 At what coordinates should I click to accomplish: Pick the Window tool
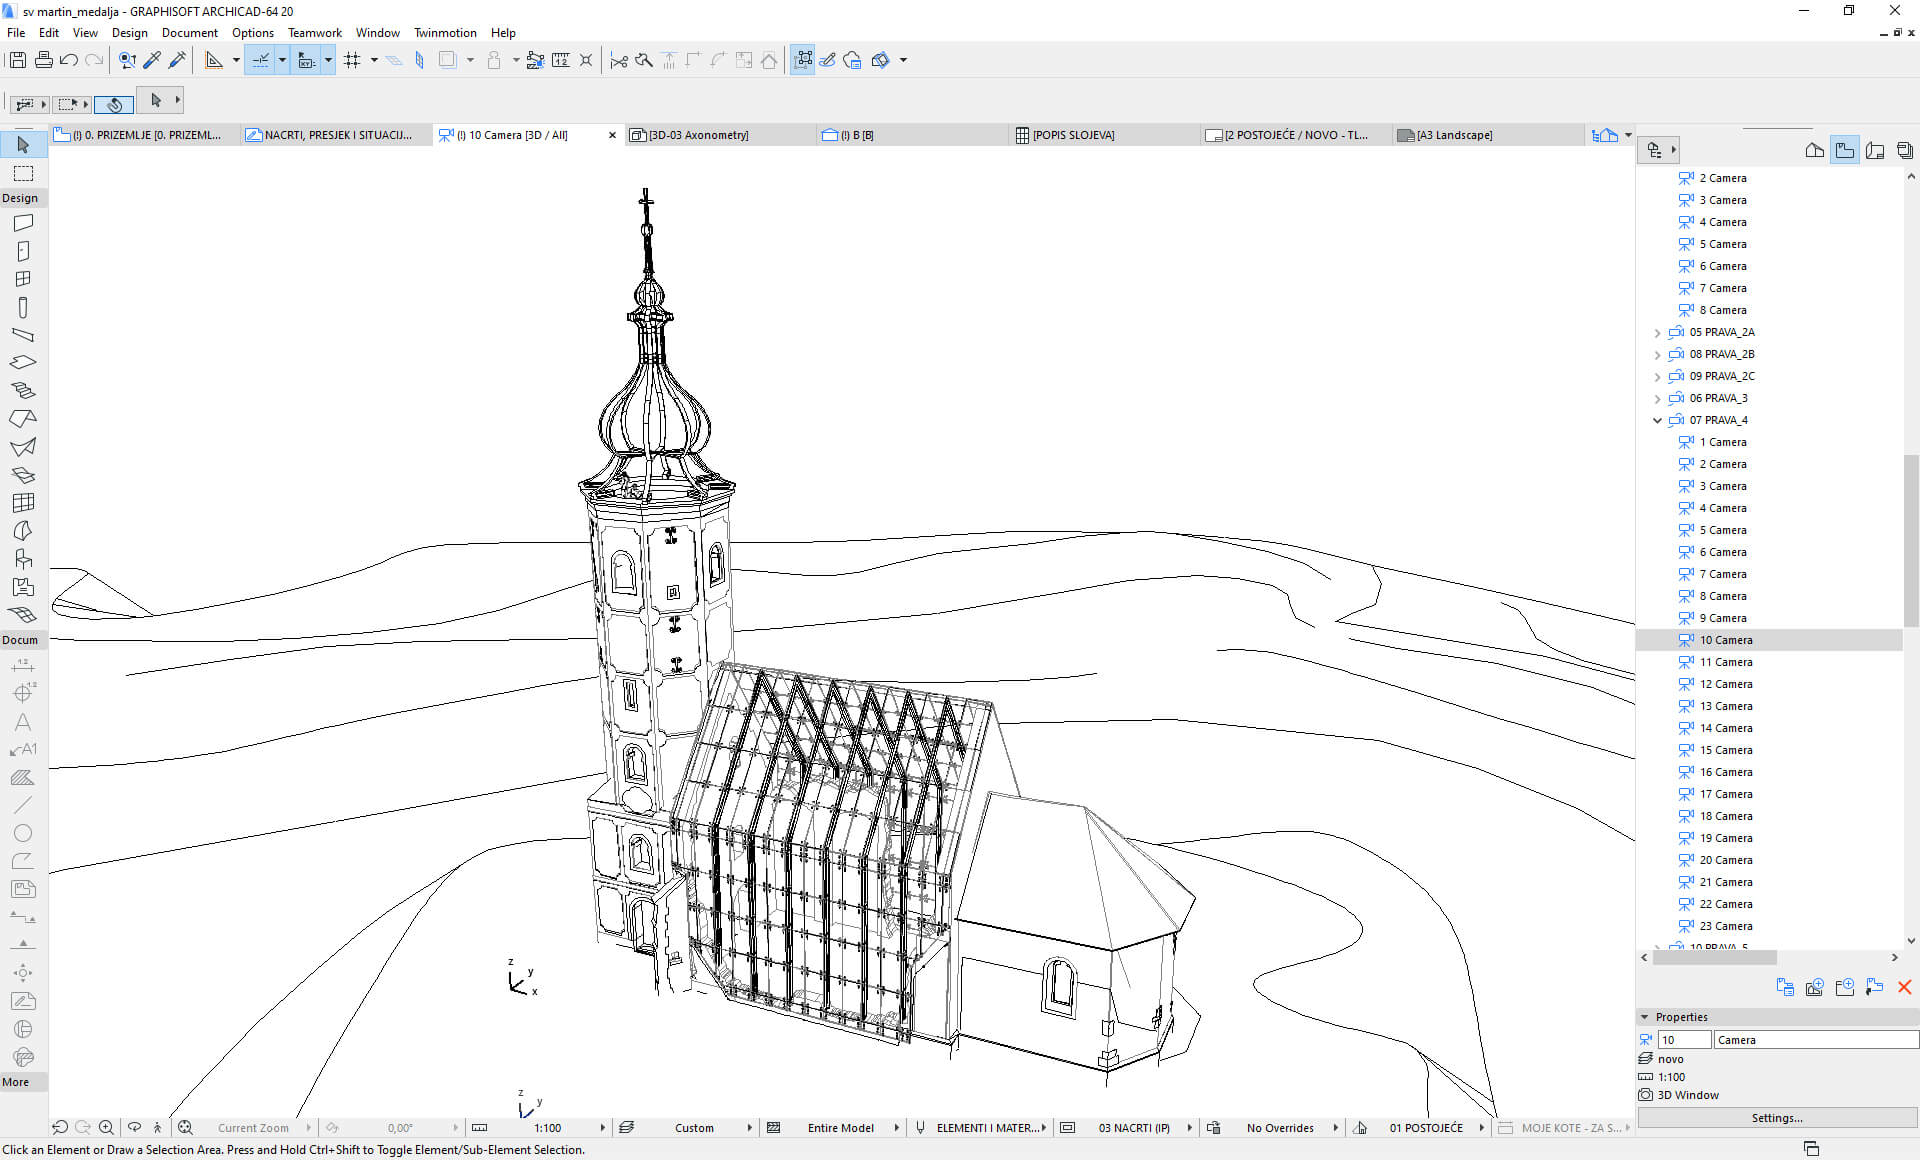click(x=23, y=279)
